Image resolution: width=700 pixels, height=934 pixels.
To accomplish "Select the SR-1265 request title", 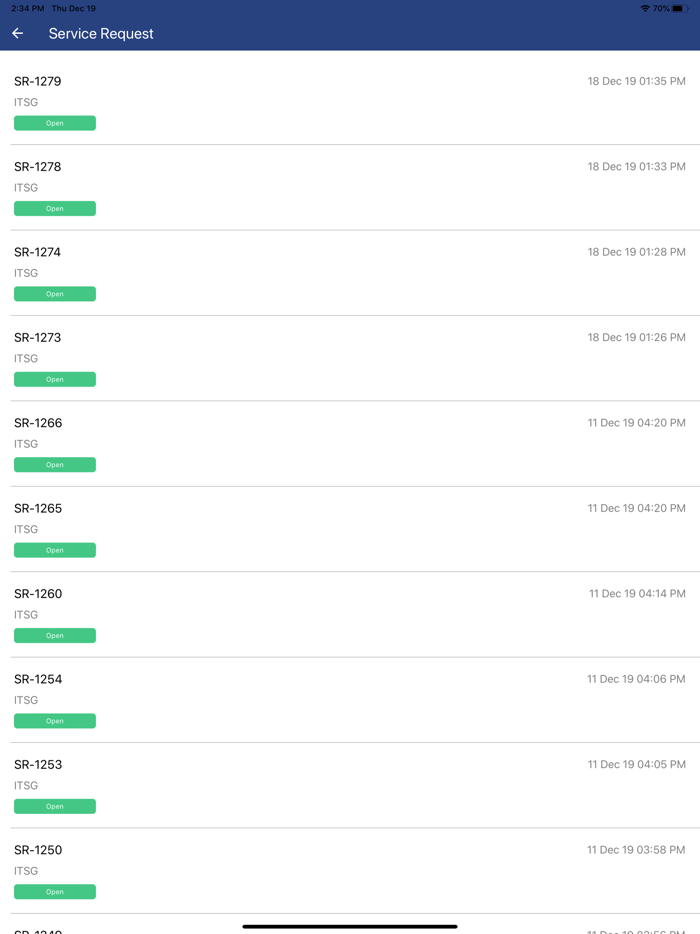I will tap(38, 508).
